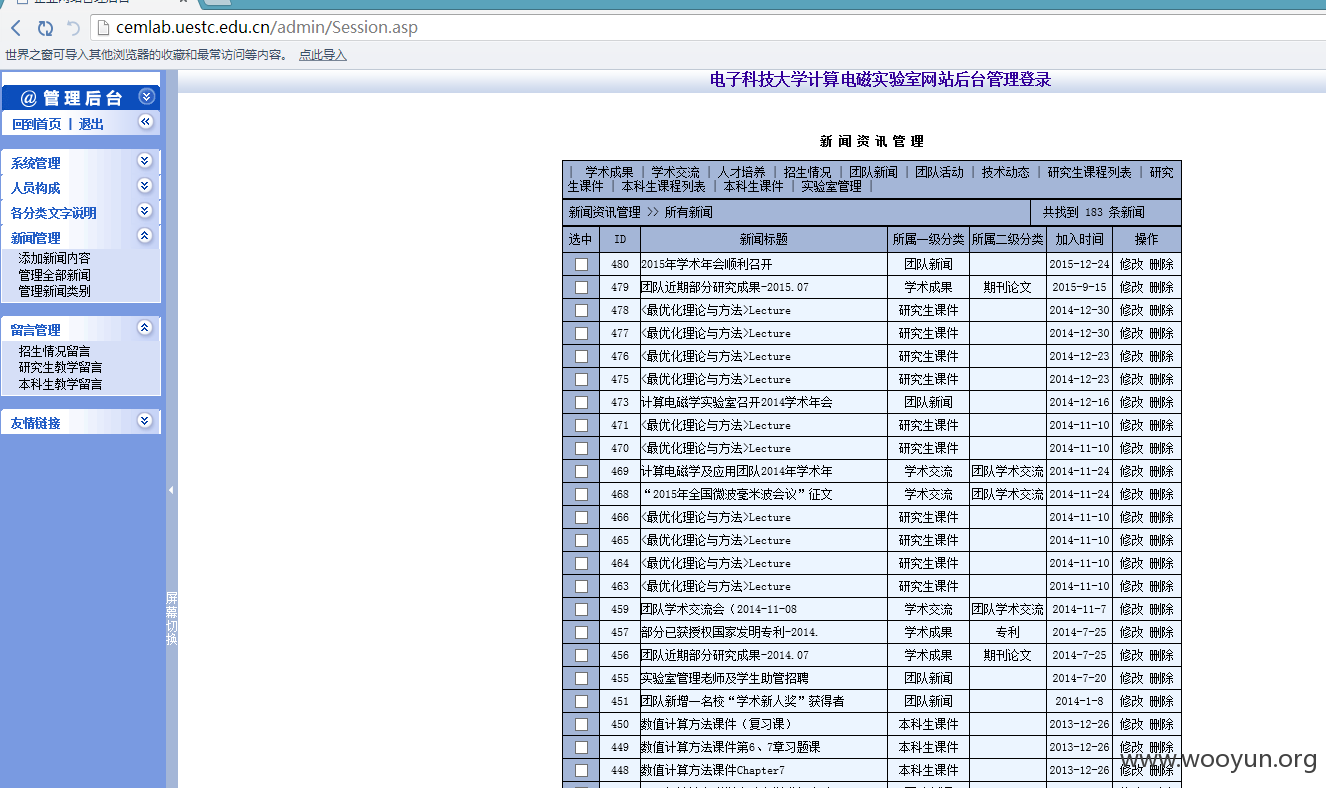The image size is (1326, 788).
Task: Click the 新闻资讯管理 breadcrumb link
Action: tap(605, 212)
